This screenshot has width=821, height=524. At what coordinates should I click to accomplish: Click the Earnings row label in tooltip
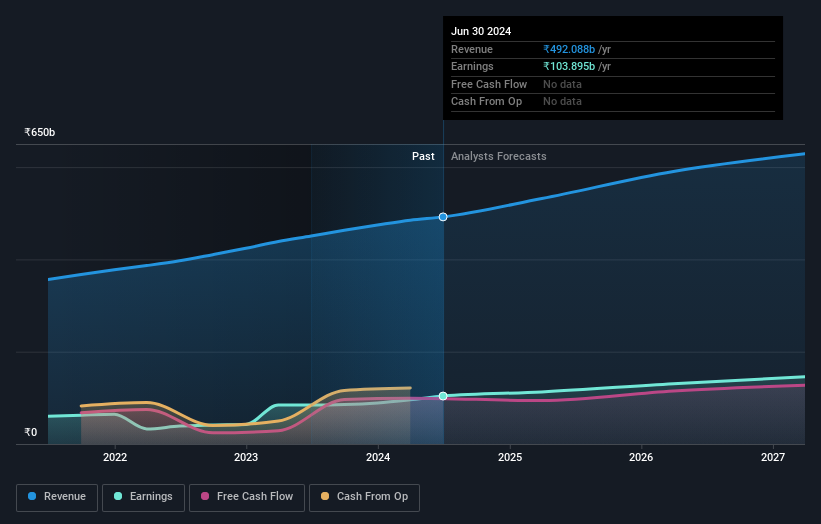click(472, 66)
